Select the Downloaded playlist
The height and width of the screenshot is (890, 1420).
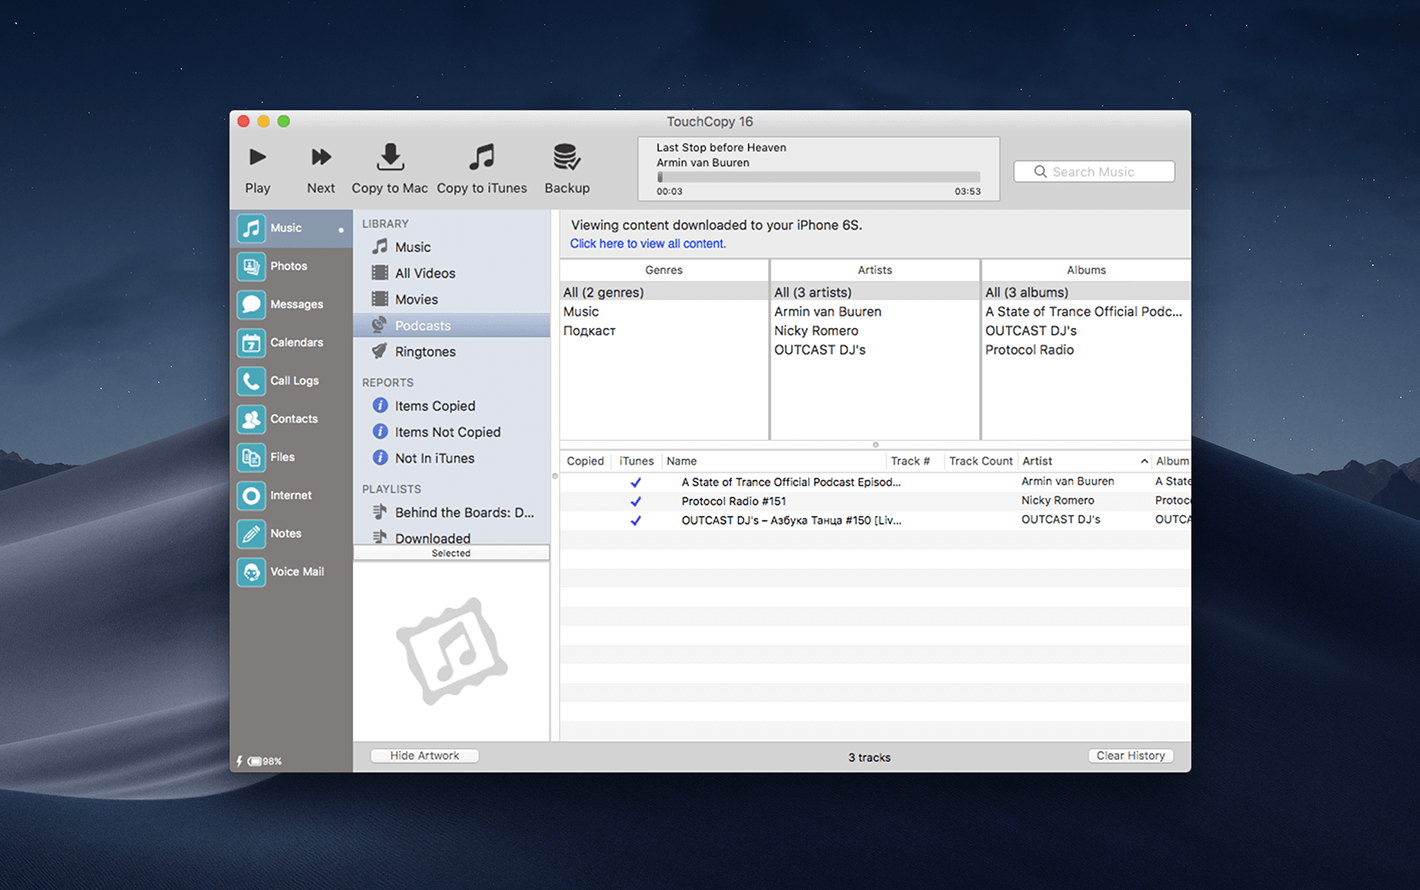click(x=432, y=537)
